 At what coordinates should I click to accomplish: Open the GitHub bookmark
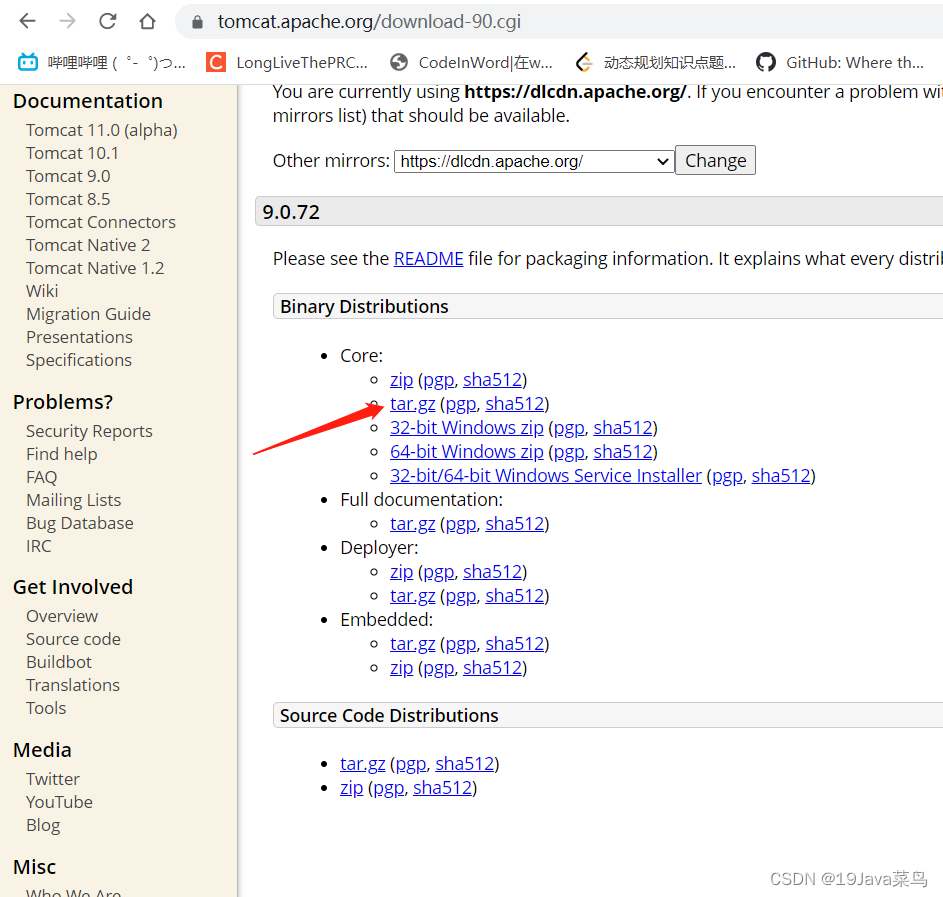pyautogui.click(x=840, y=62)
